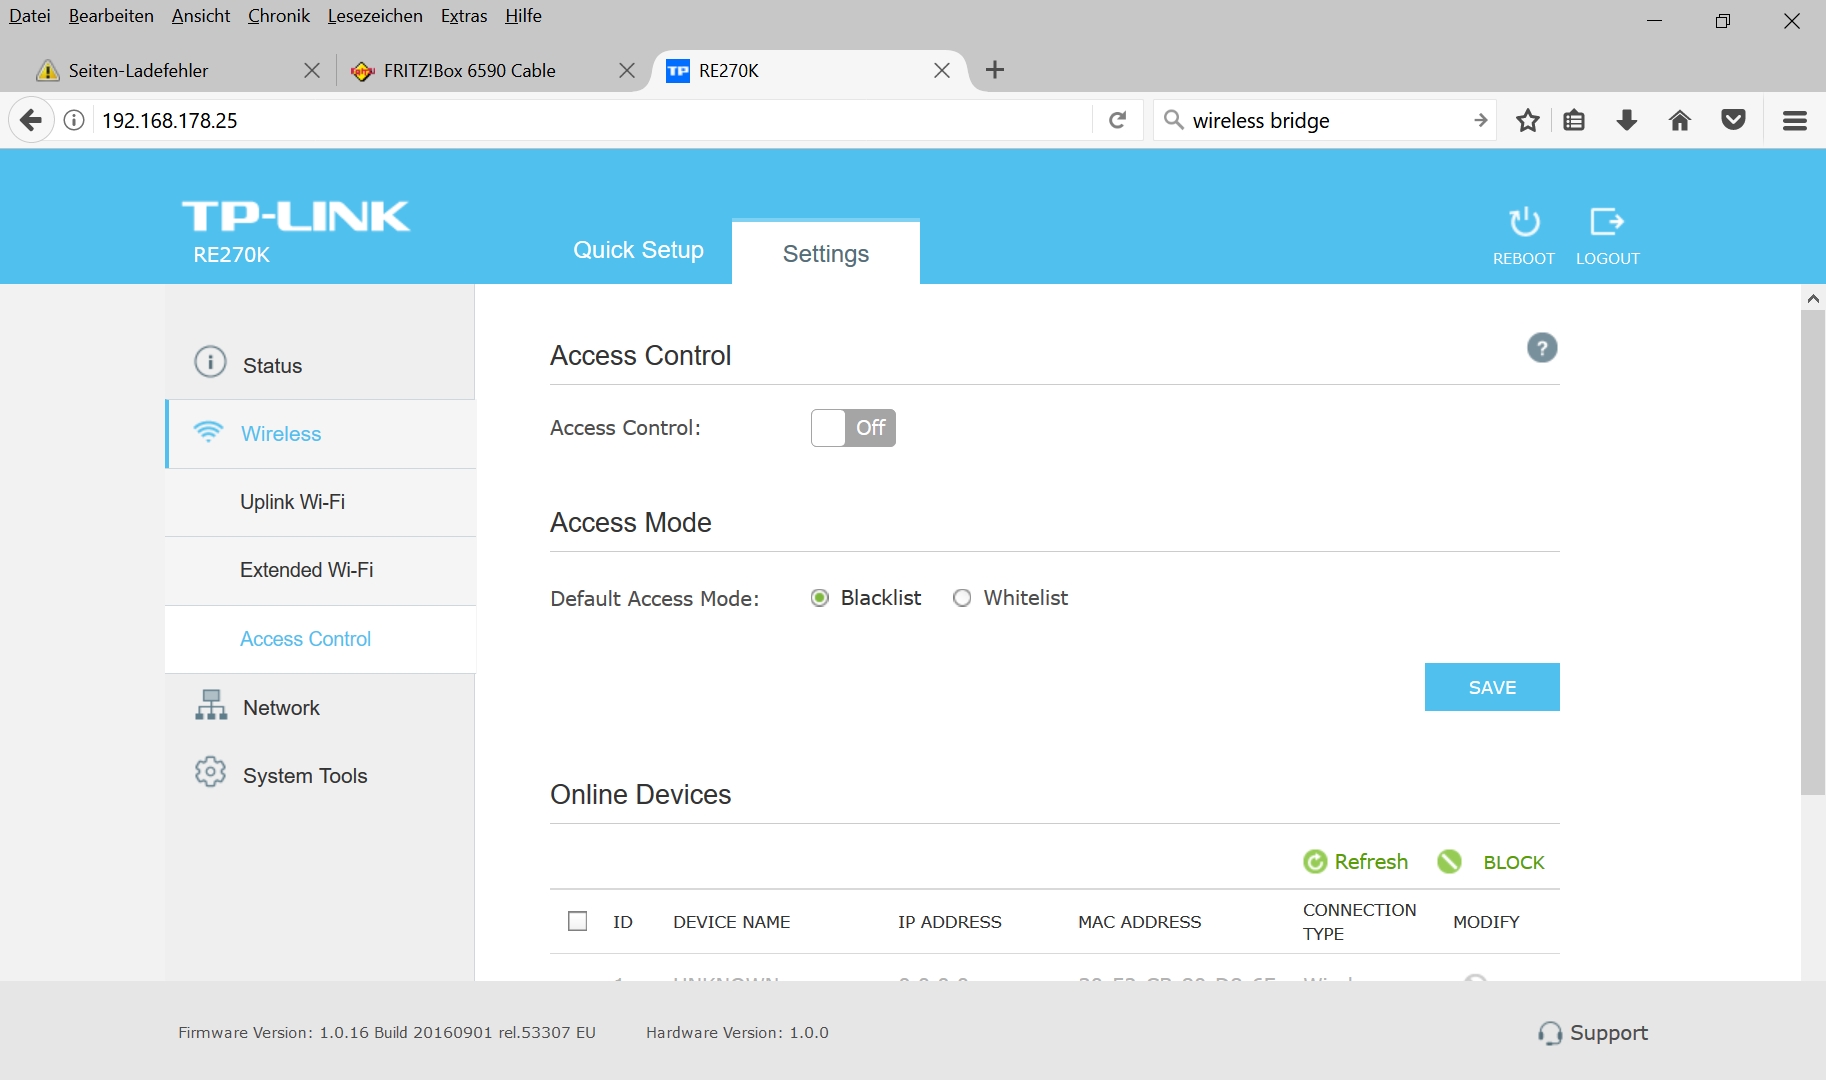Screen dimensions: 1826x1080
Task: Click the Network icon in sidebar
Action: click(x=211, y=705)
